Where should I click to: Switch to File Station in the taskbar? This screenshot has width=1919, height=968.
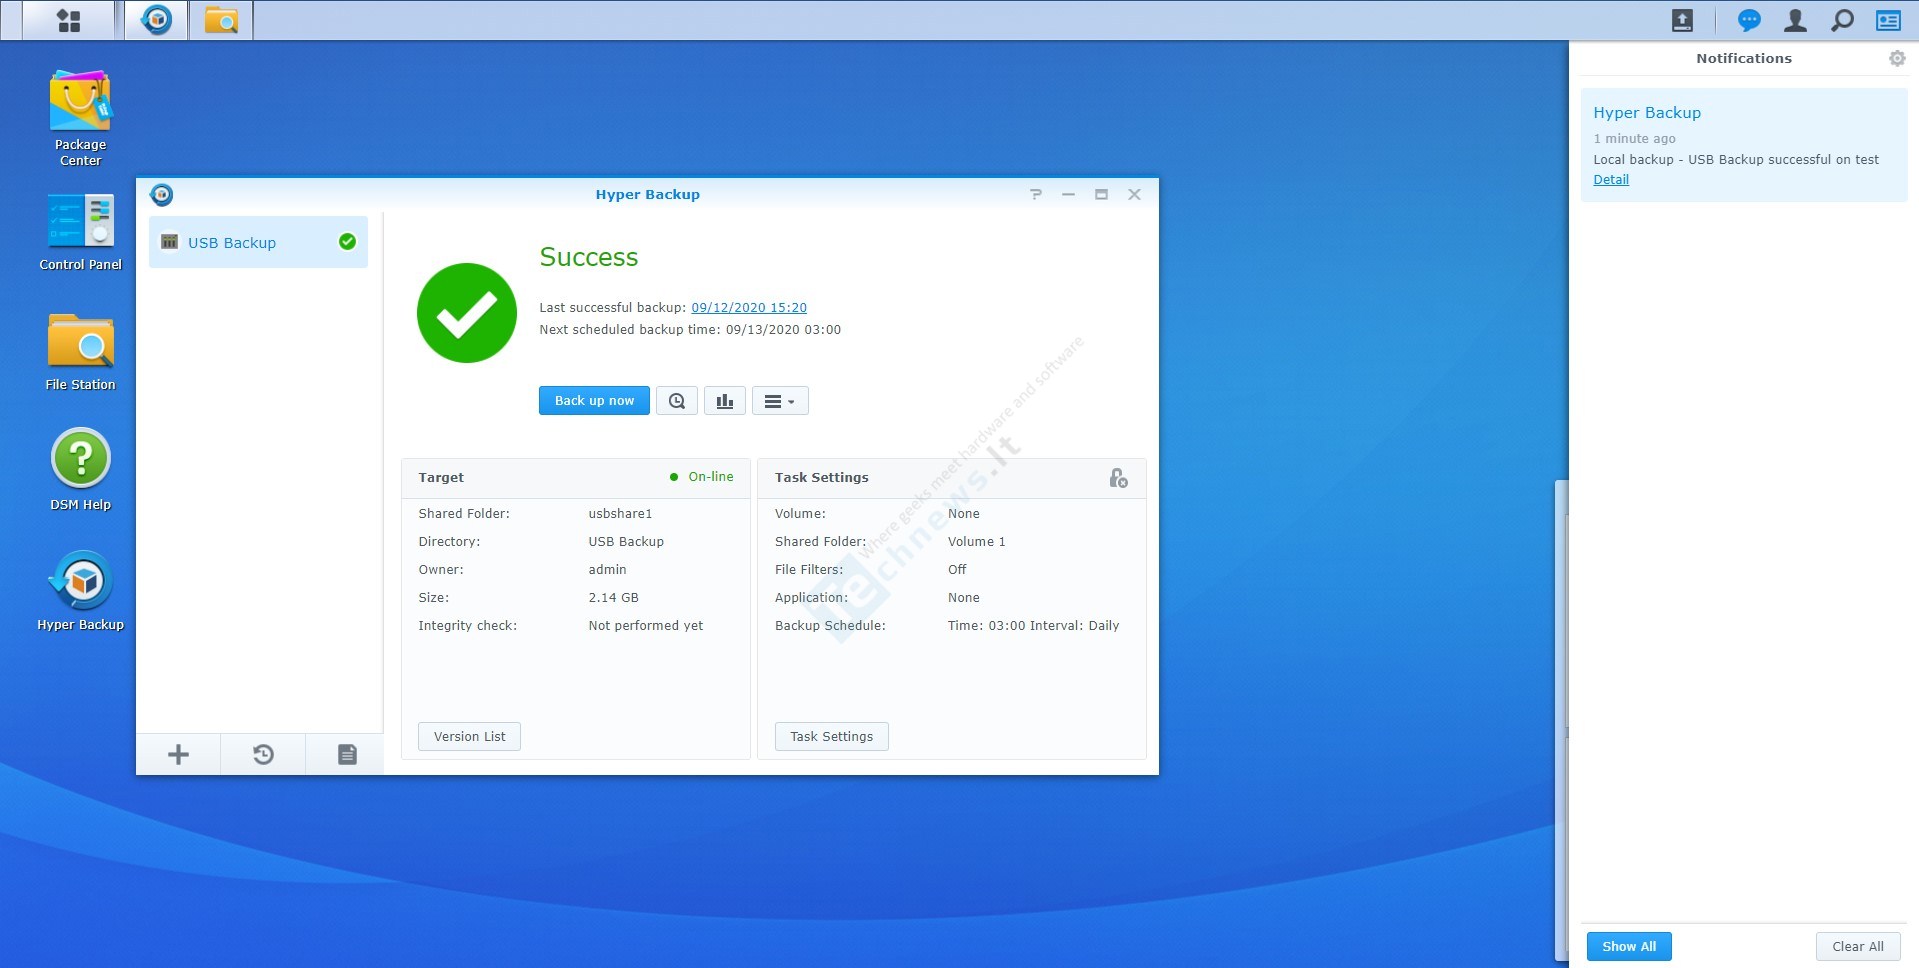coord(221,20)
